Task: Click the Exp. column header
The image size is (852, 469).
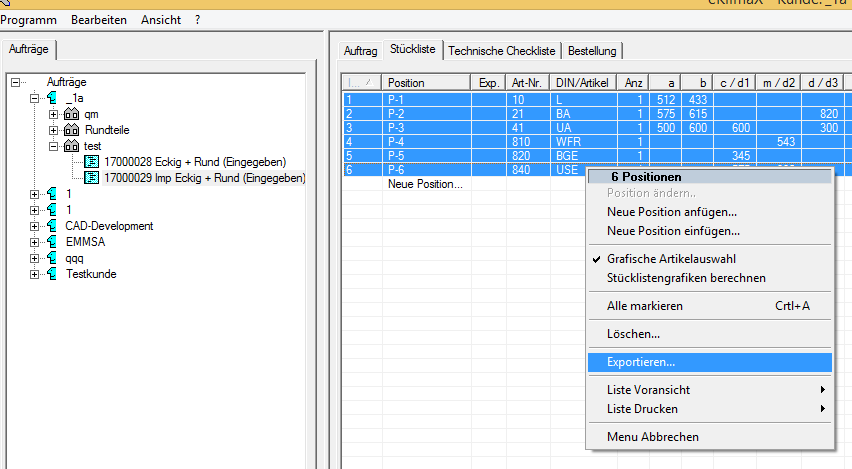Action: [488, 83]
